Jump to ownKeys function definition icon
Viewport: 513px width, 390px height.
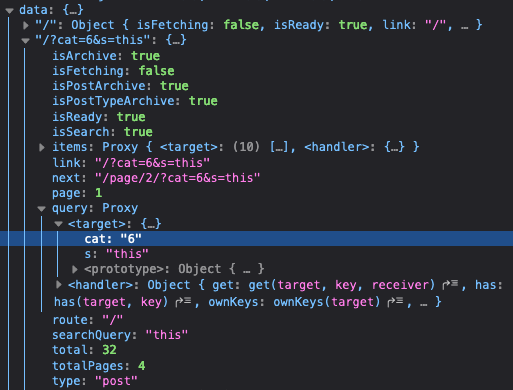(395, 302)
